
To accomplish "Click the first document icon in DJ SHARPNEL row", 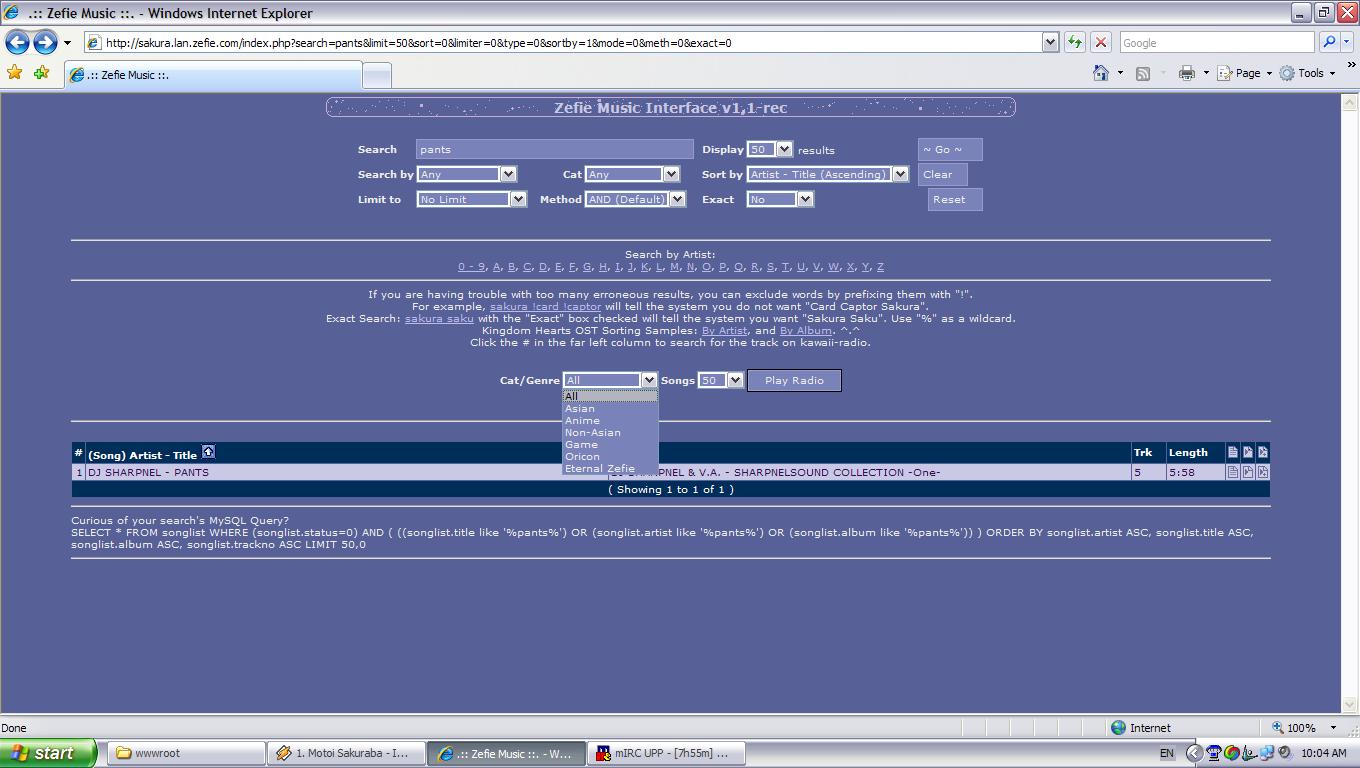I will tap(1232, 472).
